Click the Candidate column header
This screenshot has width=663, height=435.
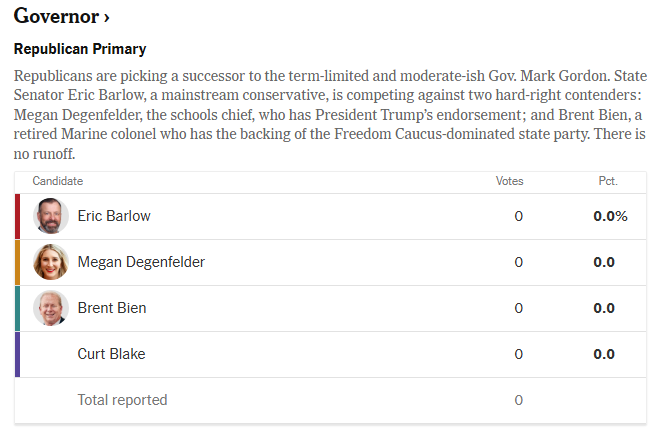(x=58, y=181)
